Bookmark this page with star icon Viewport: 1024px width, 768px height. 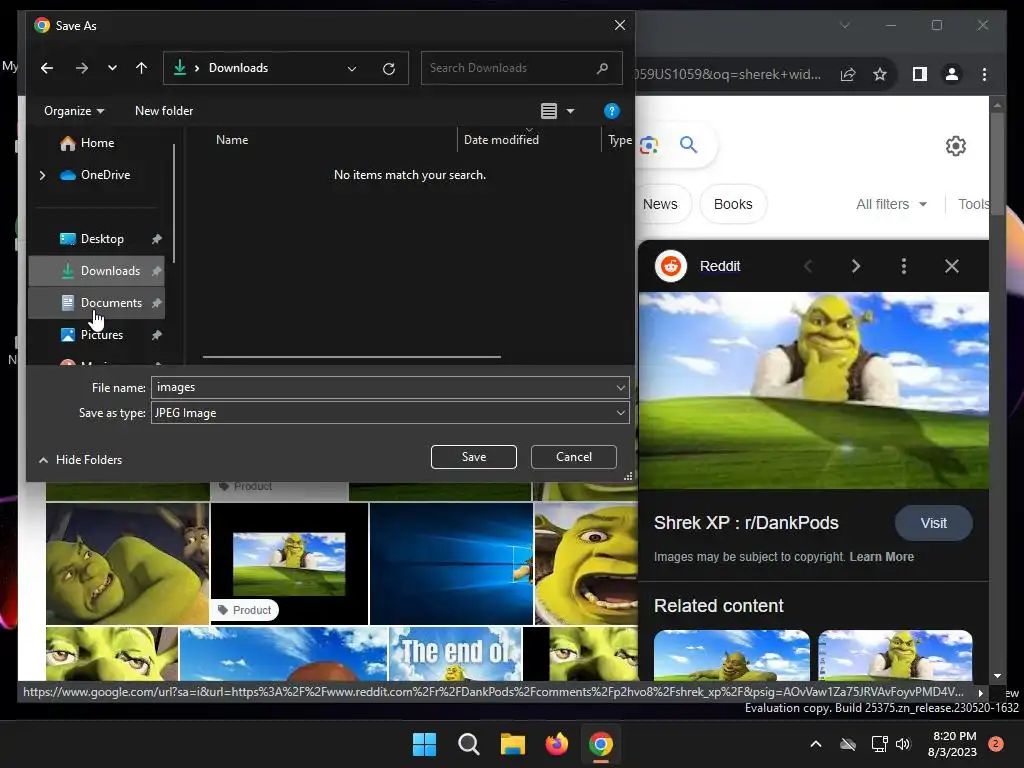coord(880,74)
